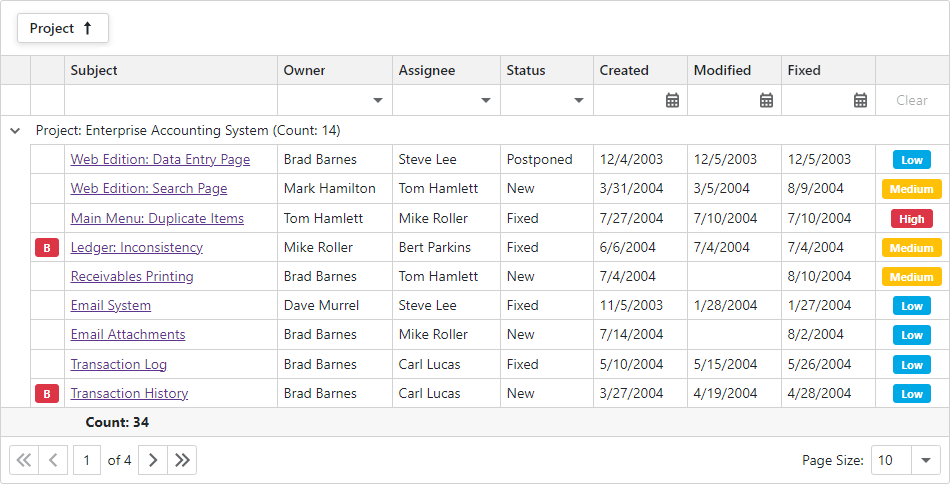The width and height of the screenshot is (950, 484).
Task: Click the Subject filter text field
Action: click(170, 100)
